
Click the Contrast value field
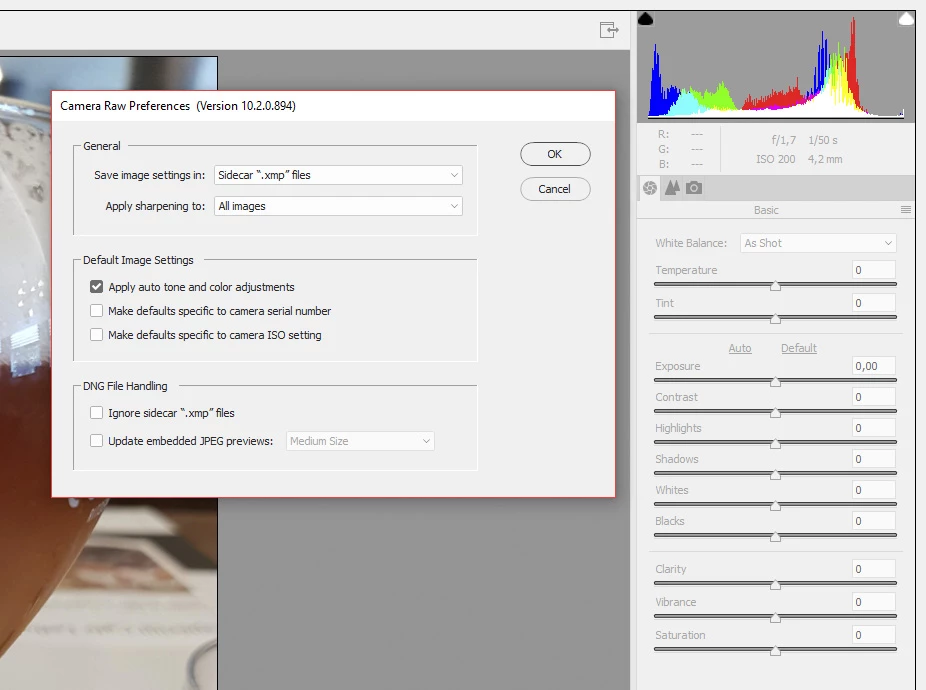874,397
